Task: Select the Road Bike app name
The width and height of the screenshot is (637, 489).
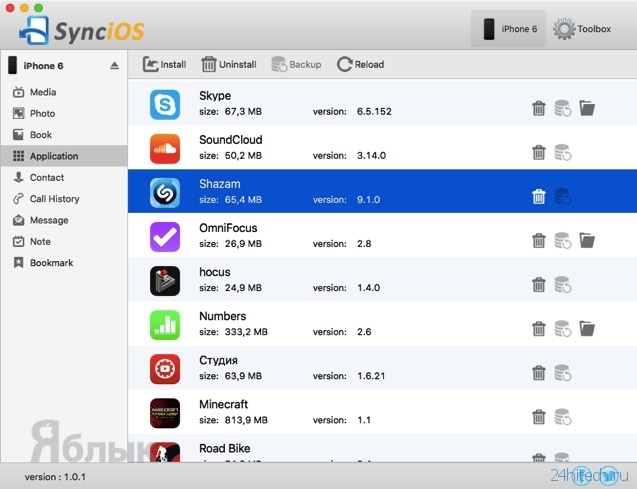Action: pos(225,448)
